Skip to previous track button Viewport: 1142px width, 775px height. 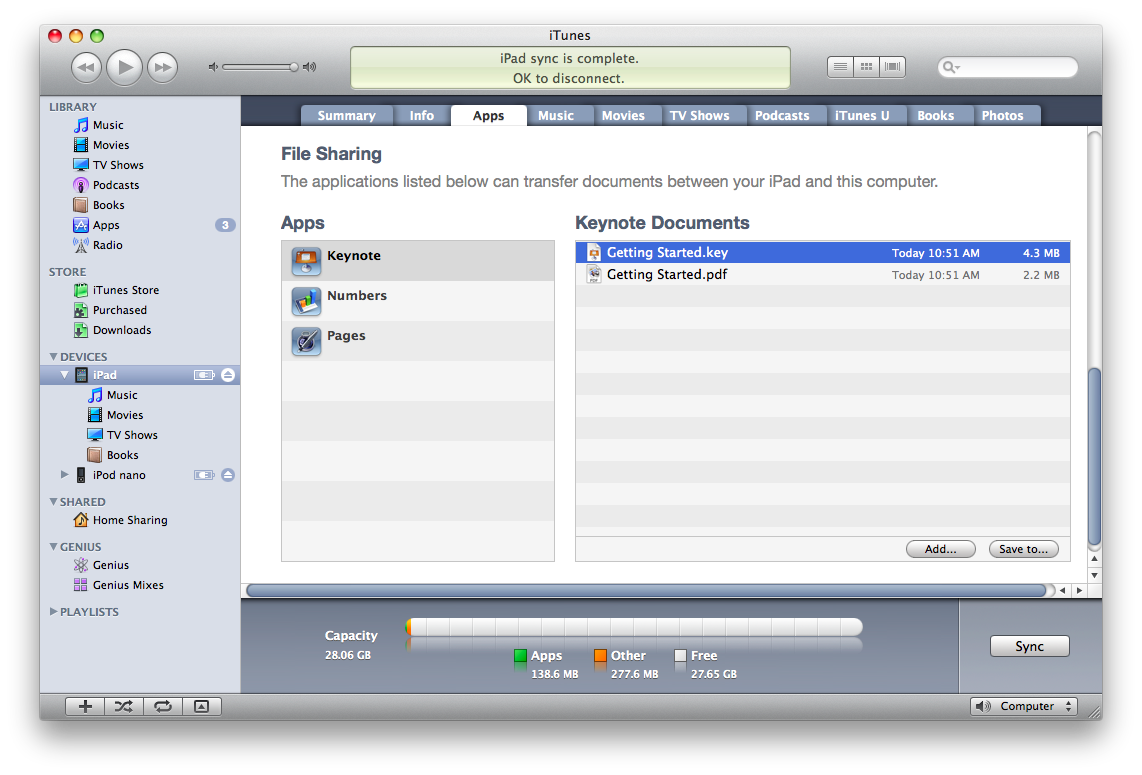[86, 68]
